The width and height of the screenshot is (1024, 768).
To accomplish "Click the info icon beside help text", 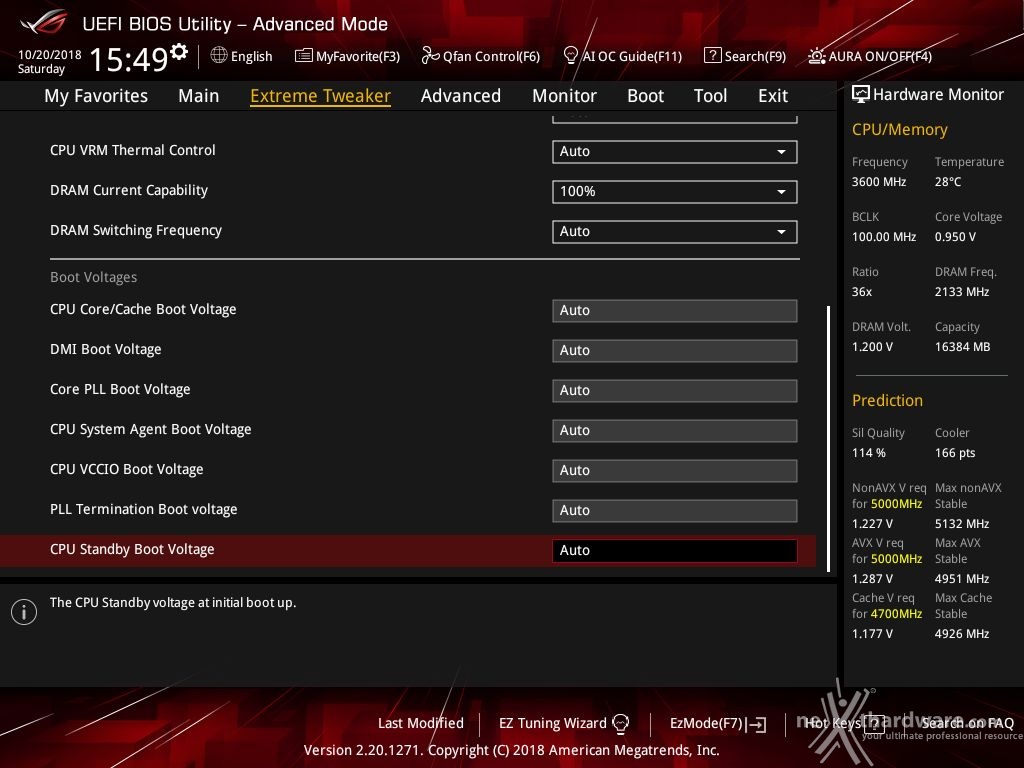I will [x=24, y=612].
